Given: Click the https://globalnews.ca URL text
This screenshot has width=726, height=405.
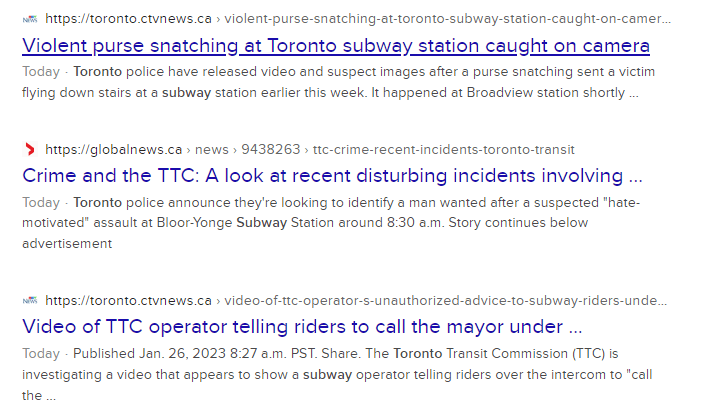Looking at the screenshot, I should pos(113,150).
